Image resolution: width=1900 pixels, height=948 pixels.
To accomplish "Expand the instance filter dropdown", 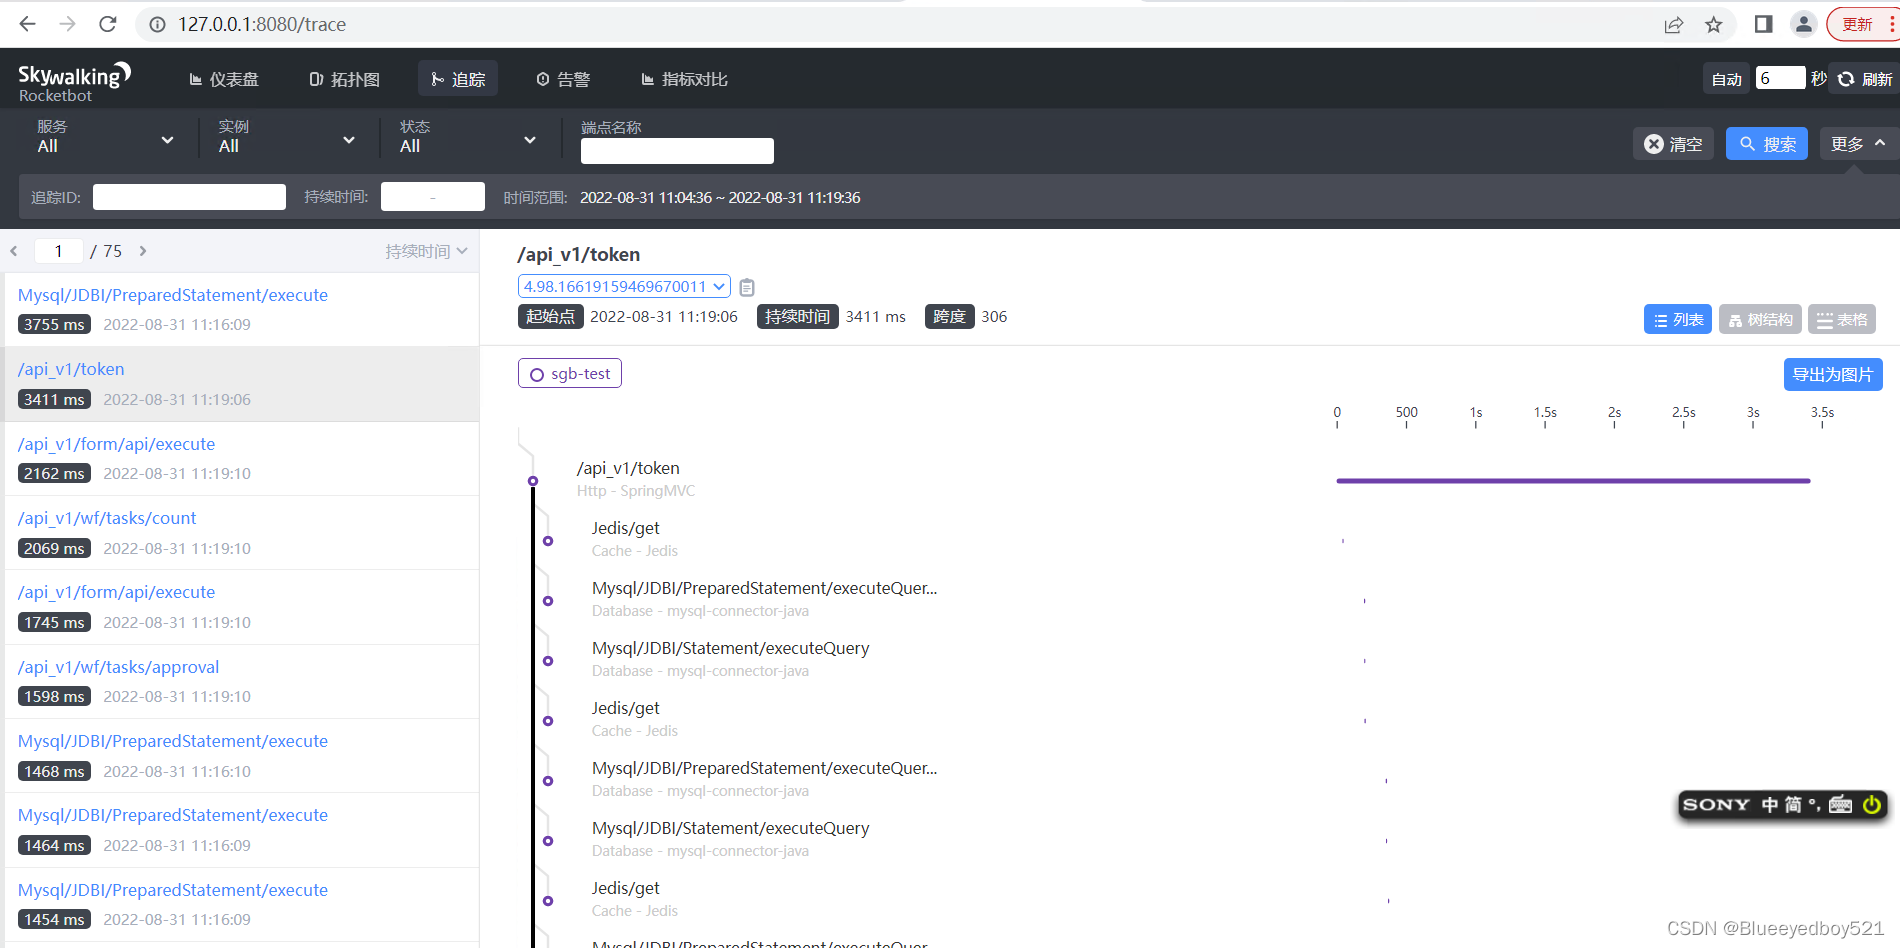I will tap(287, 137).
